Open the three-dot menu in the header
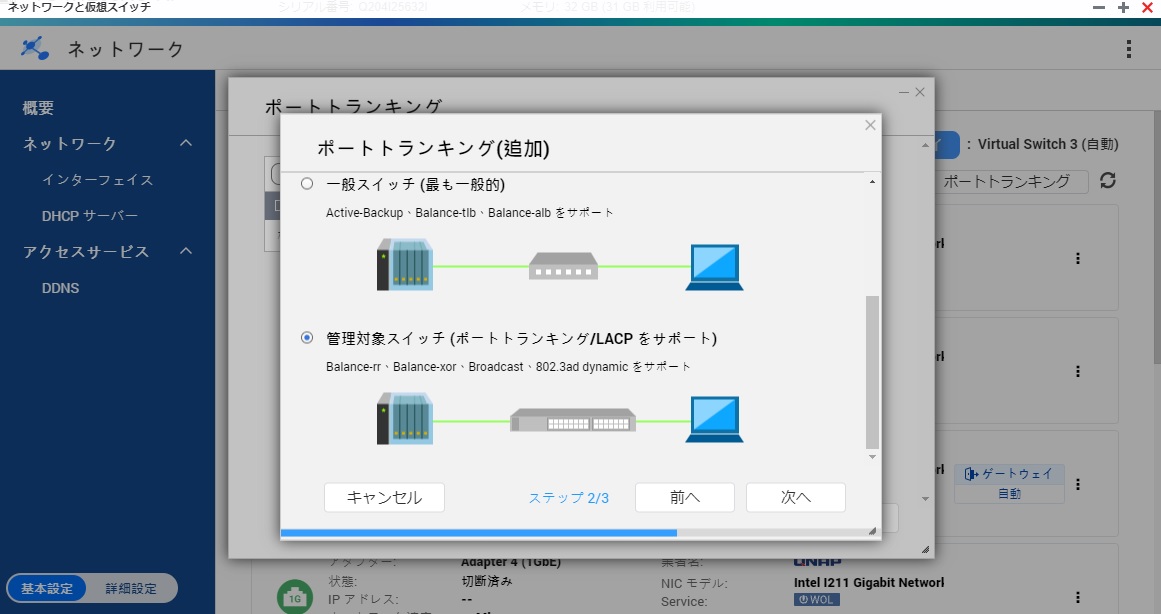The width and height of the screenshot is (1161, 614). point(1128,49)
